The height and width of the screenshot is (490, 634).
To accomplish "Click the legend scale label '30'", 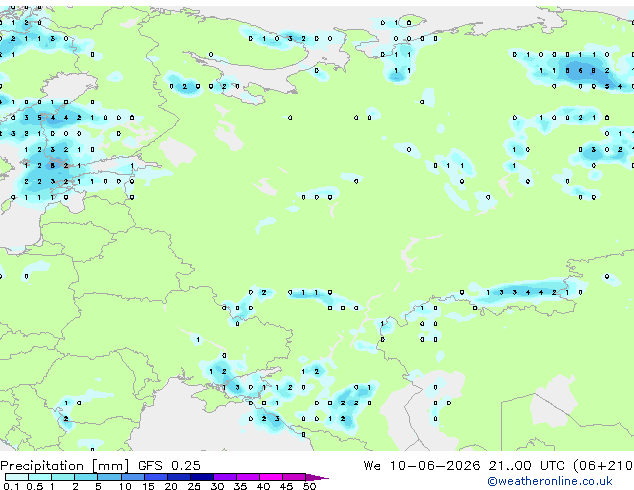I will [217, 486].
